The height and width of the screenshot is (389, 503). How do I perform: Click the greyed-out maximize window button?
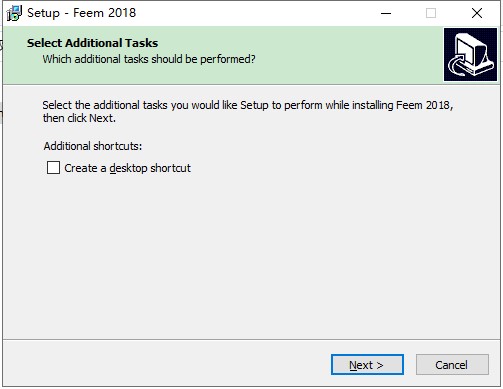(431, 13)
